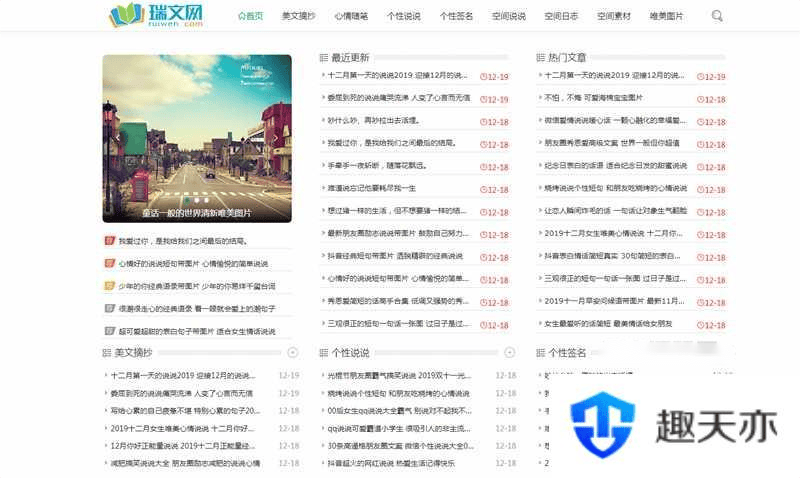The image size is (800, 478).
Task: Select the second carousel dot
Action: coord(197,200)
